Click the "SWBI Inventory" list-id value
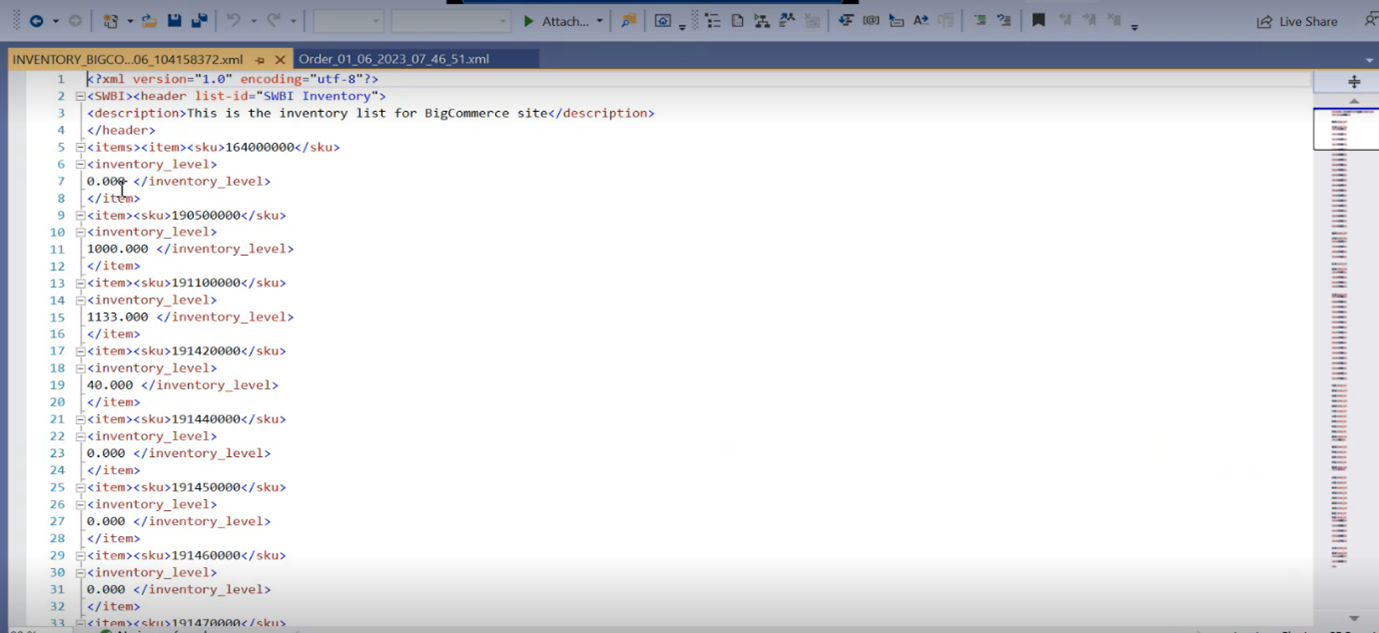Viewport: 1379px width, 633px height. click(x=317, y=96)
